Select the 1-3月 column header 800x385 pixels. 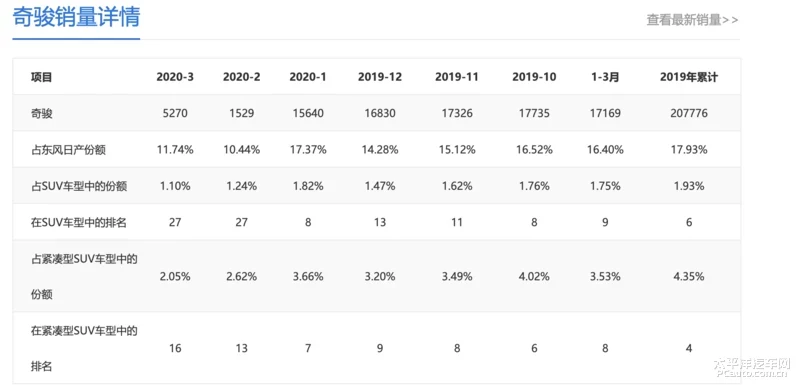click(605, 77)
